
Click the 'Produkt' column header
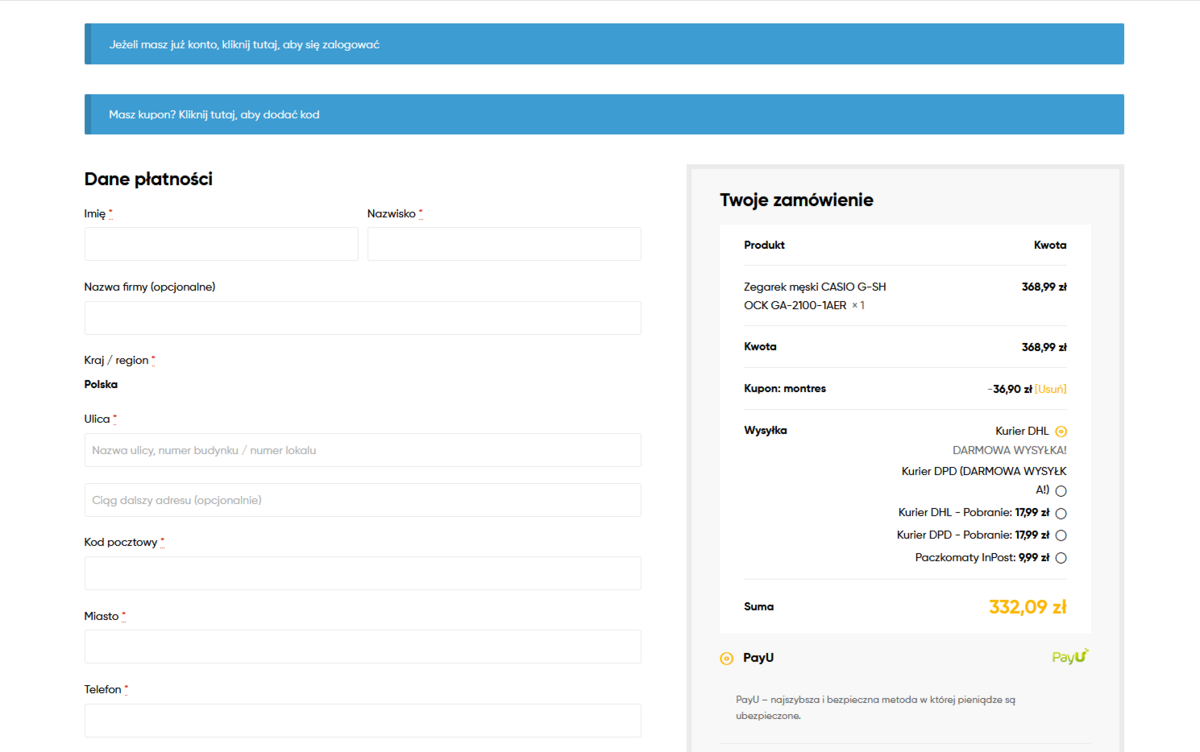765,245
